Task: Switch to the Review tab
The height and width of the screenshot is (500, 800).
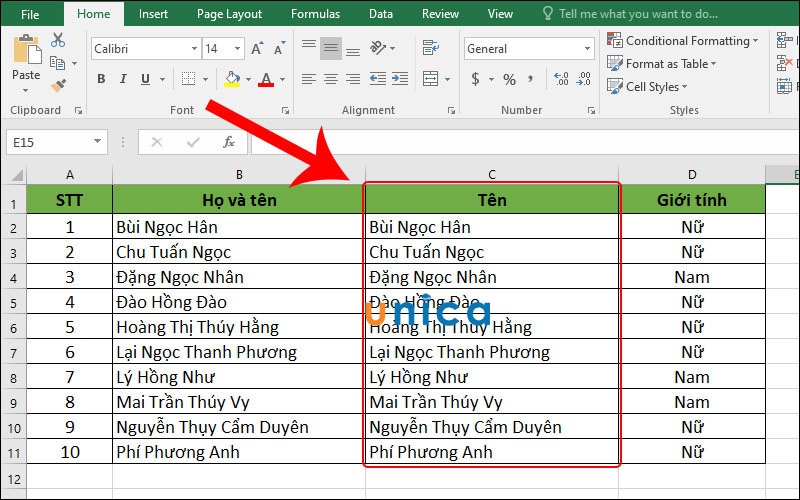Action: [x=440, y=14]
